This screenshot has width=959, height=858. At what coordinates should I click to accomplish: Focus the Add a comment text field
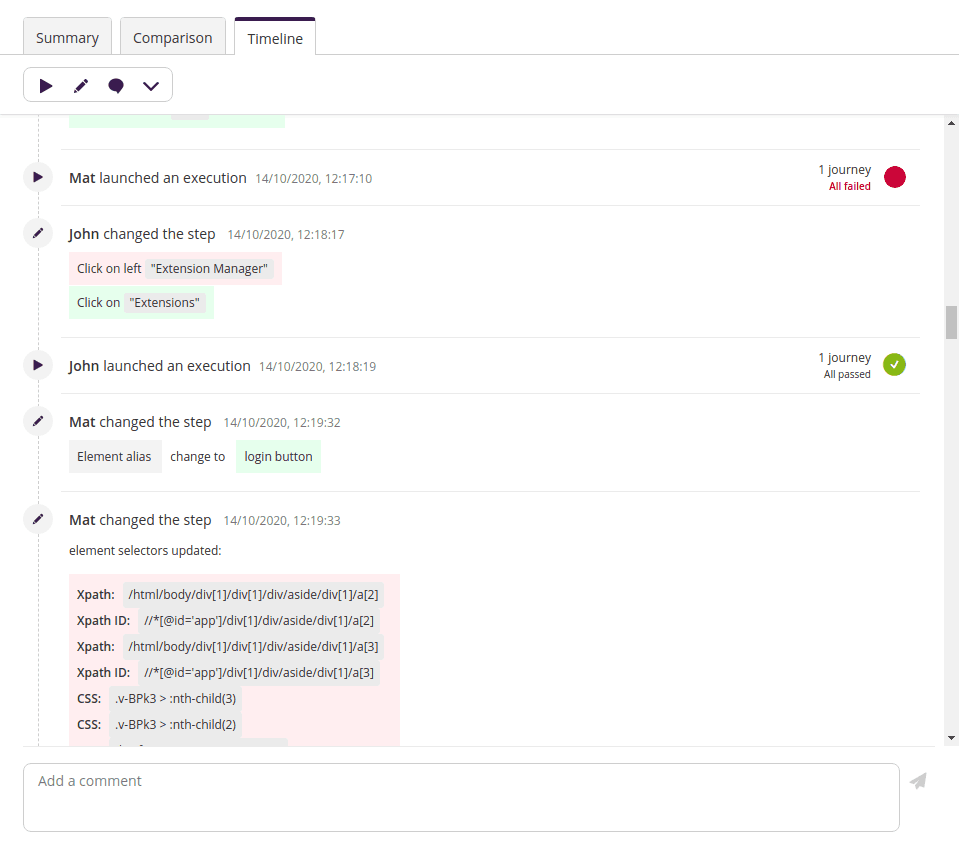(x=461, y=797)
